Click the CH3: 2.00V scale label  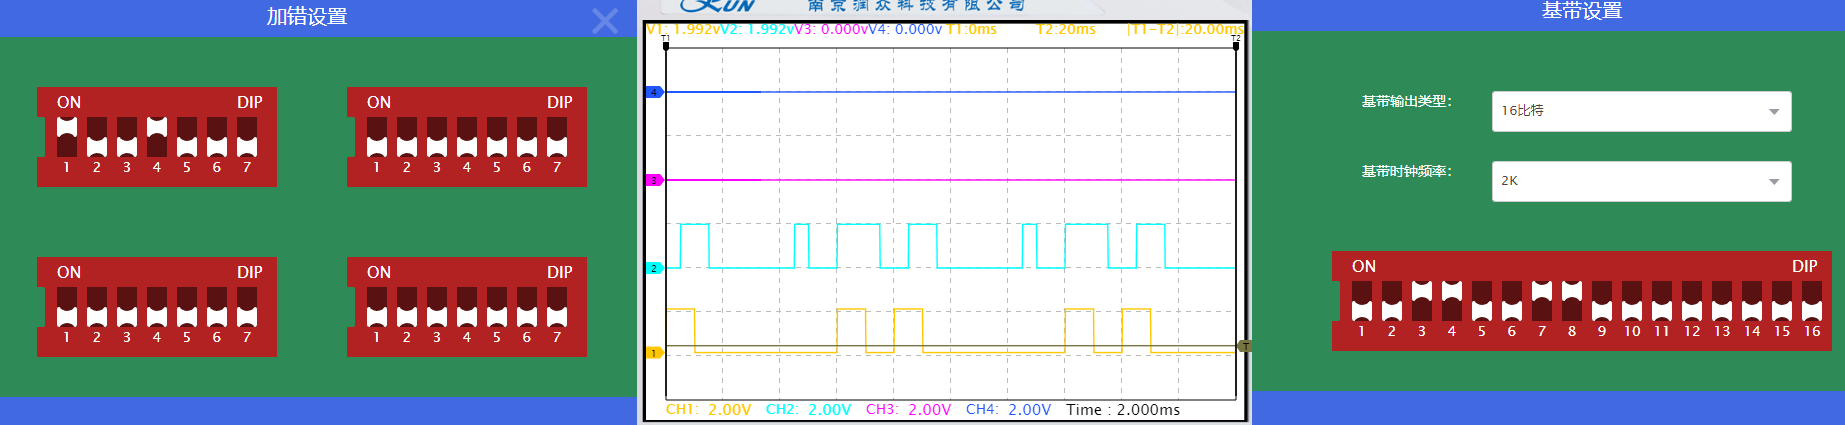click(x=908, y=410)
